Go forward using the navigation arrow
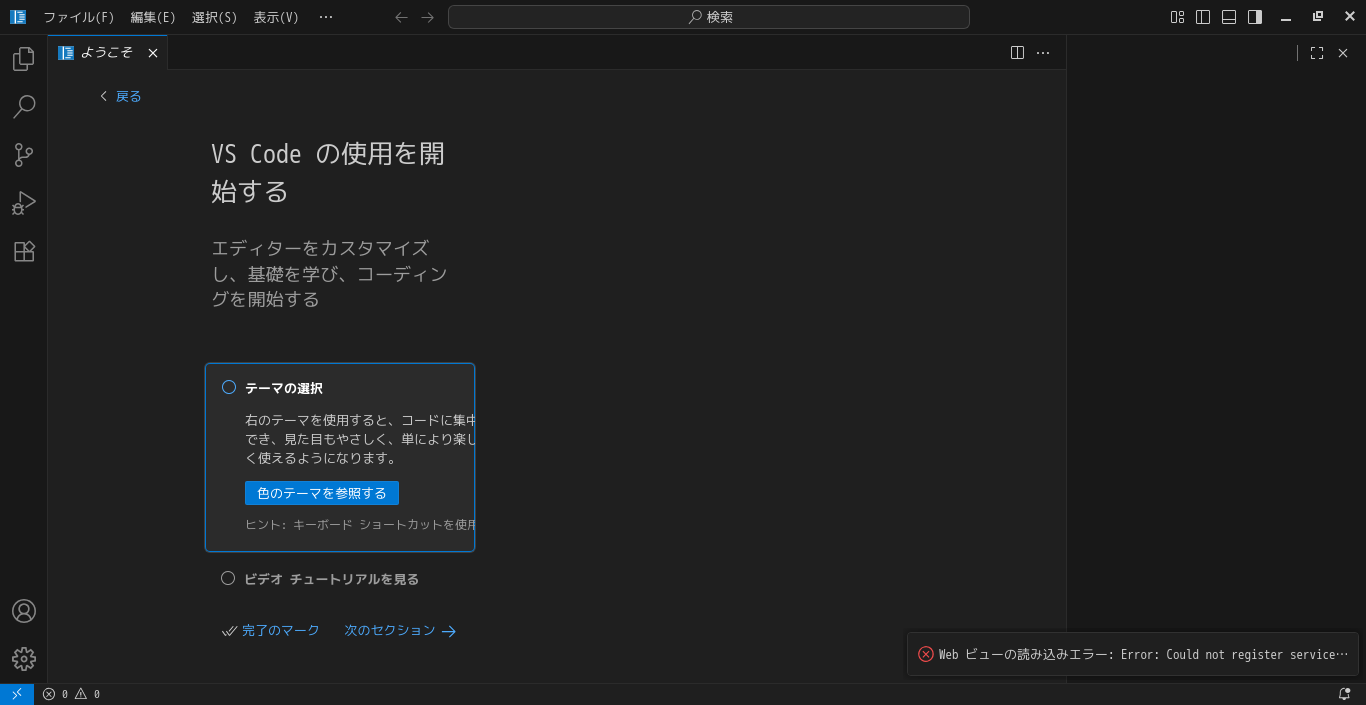Viewport: 1366px width, 705px height. click(x=428, y=17)
